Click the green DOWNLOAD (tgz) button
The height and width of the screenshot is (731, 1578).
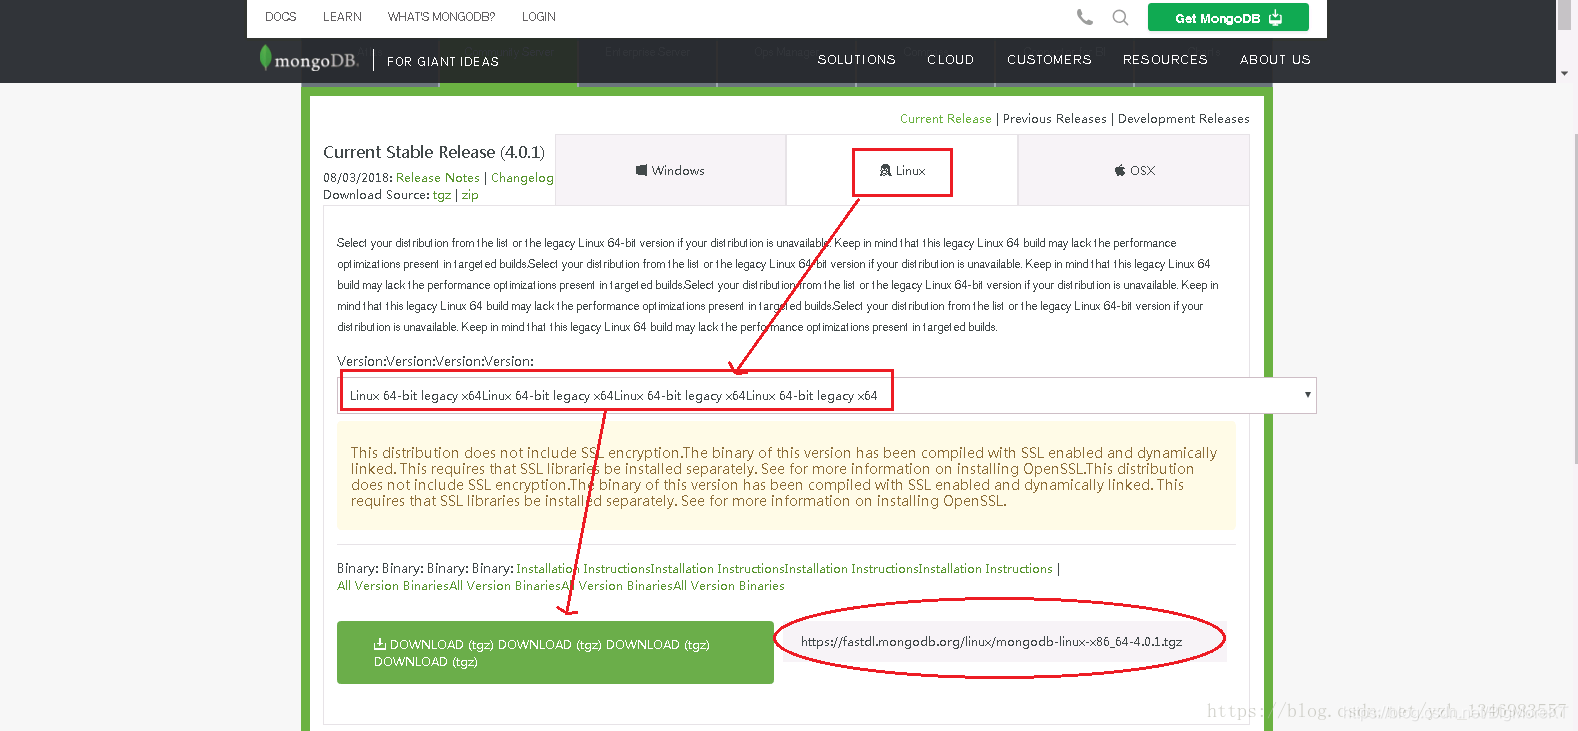coord(555,653)
